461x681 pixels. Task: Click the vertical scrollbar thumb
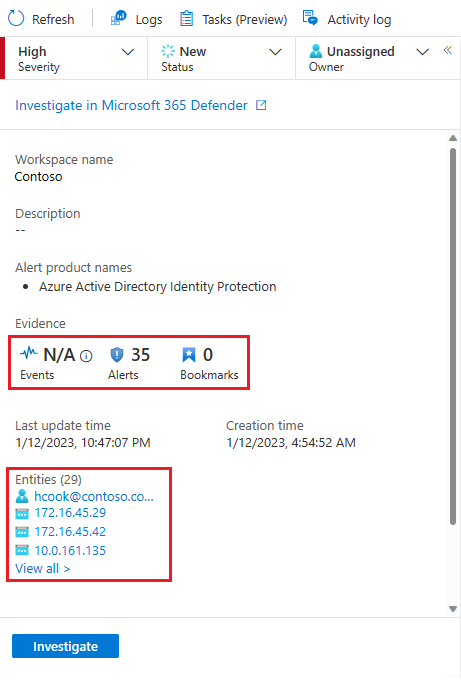453,337
